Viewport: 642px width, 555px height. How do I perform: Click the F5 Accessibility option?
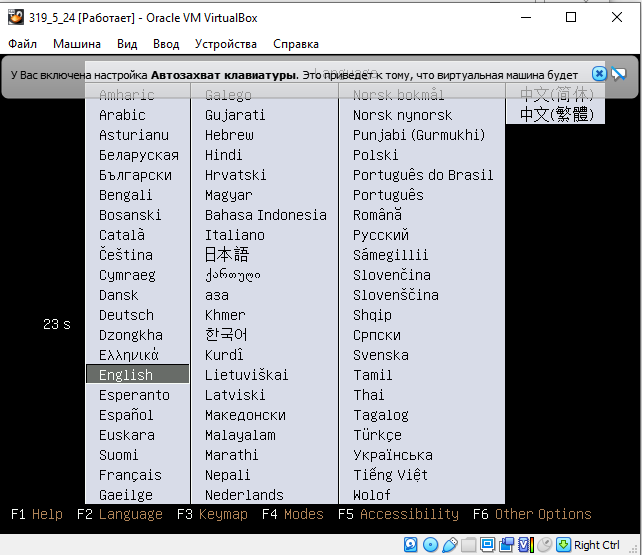(398, 514)
